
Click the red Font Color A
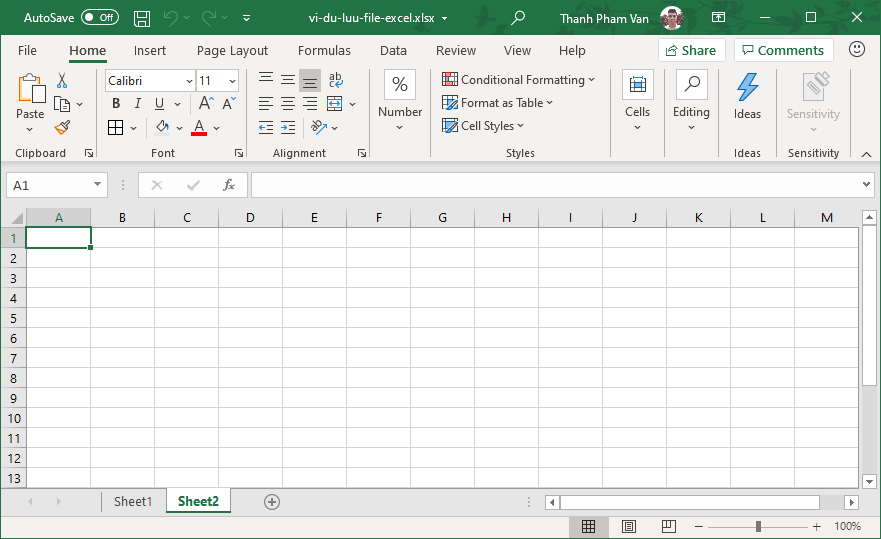pos(199,128)
